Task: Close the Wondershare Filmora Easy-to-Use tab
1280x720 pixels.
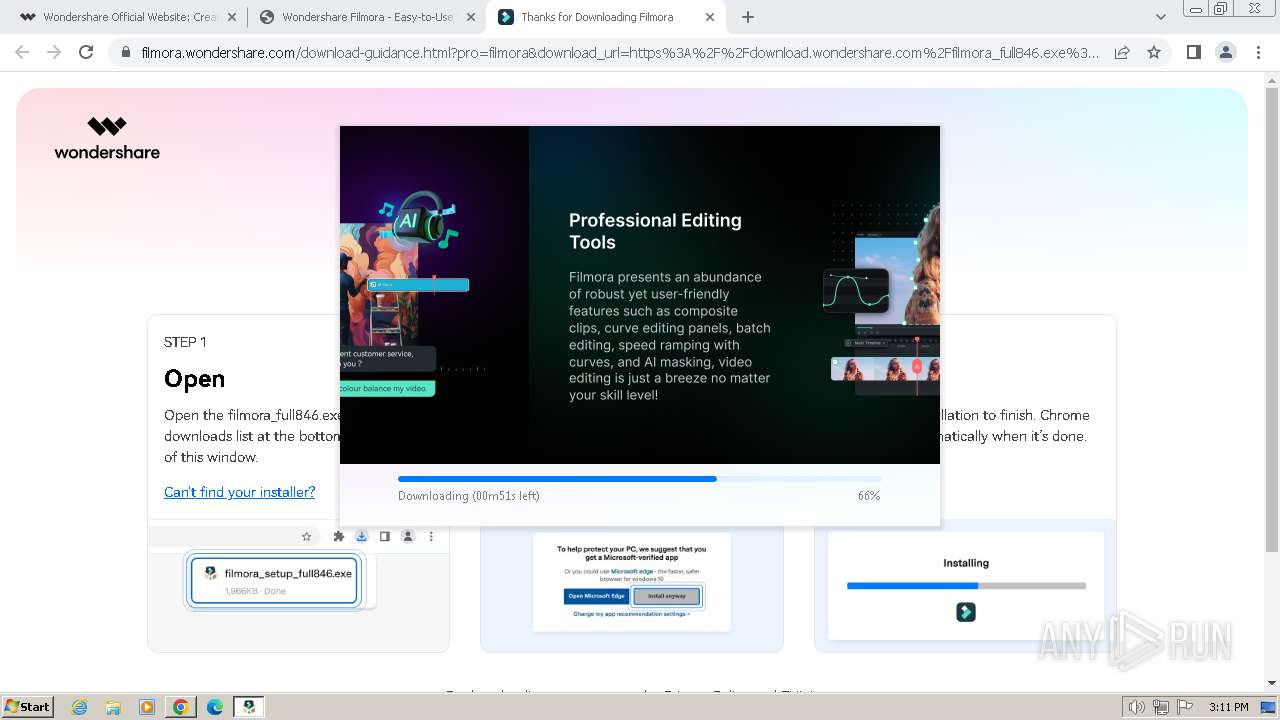Action: [x=472, y=17]
